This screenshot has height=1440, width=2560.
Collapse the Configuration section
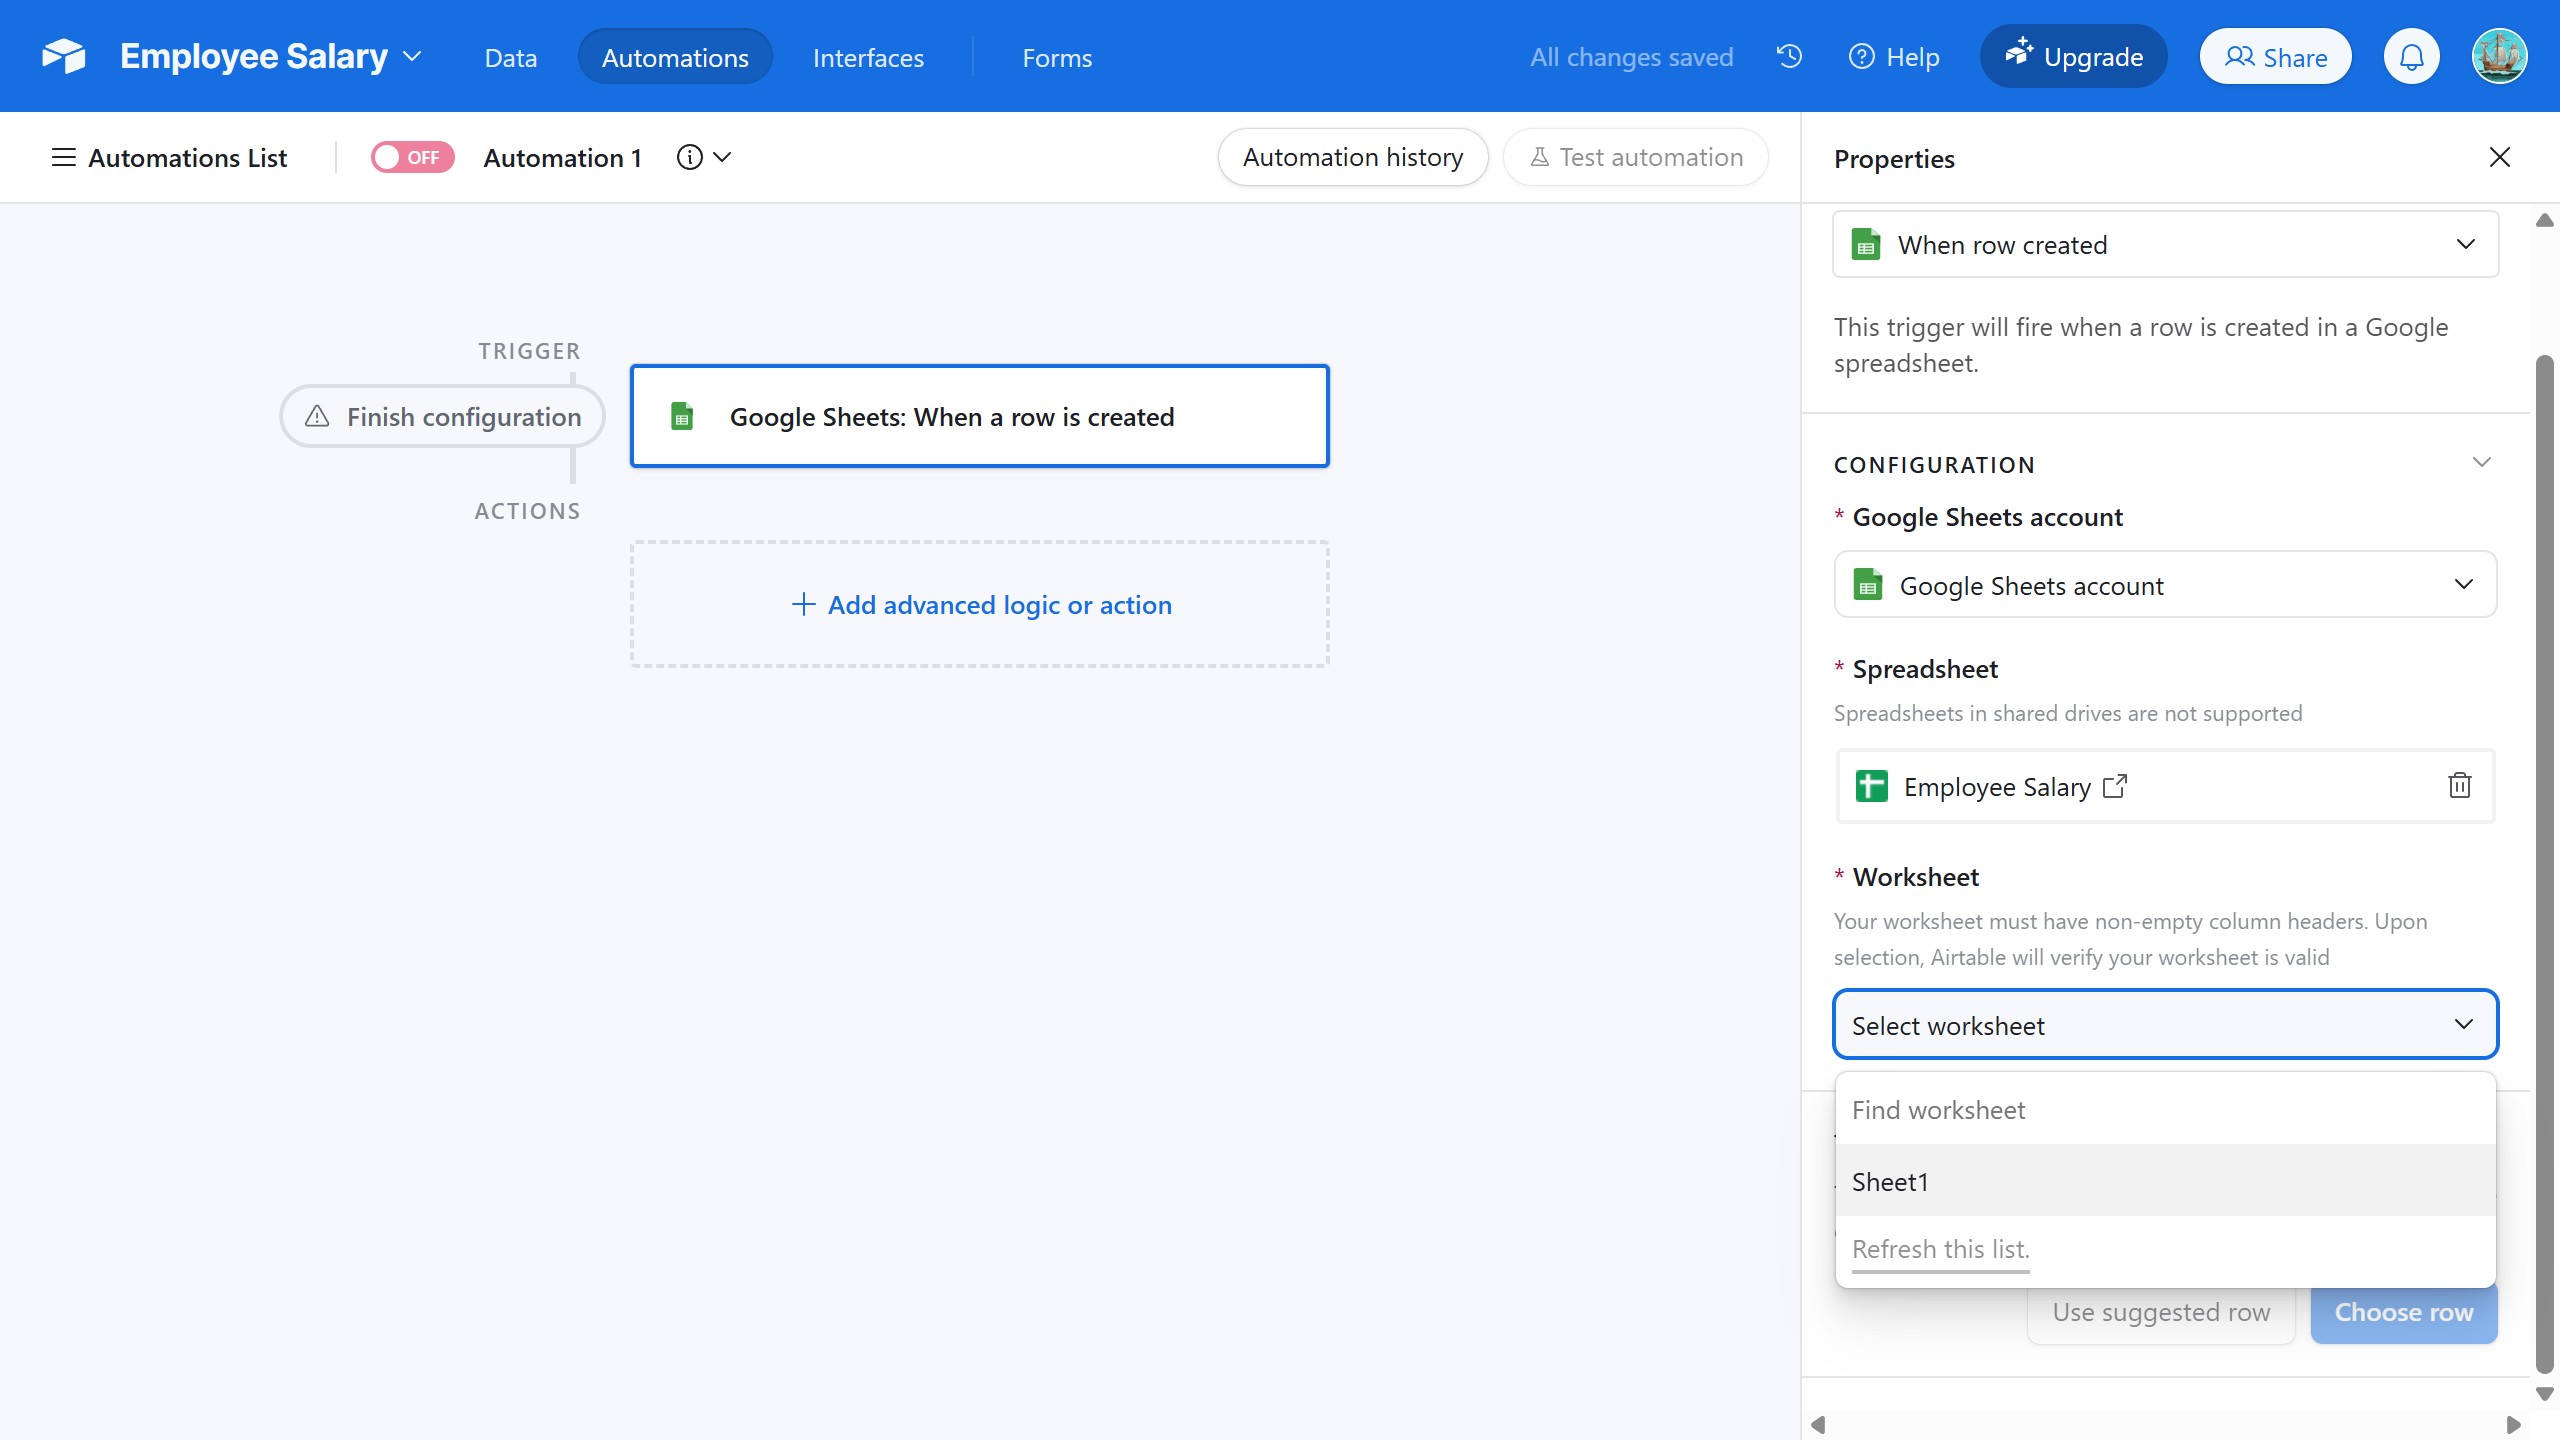click(x=2481, y=462)
